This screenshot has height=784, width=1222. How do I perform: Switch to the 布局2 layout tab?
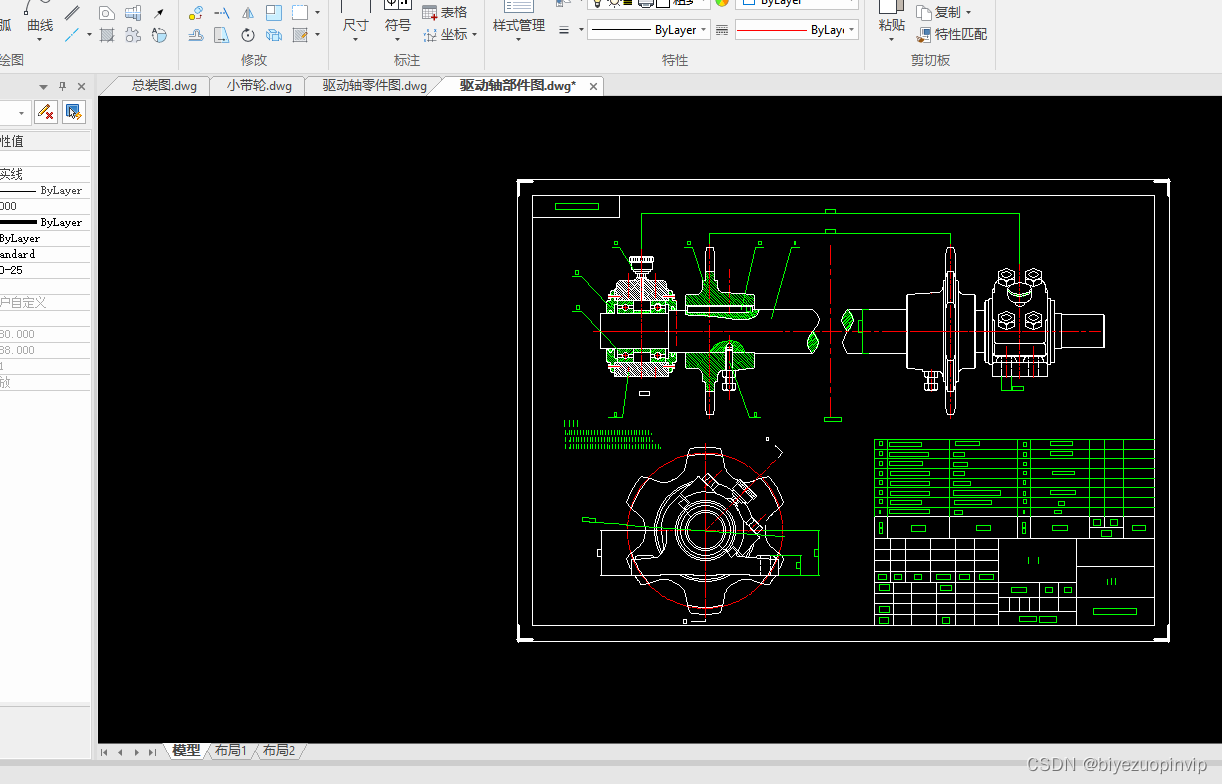pyautogui.click(x=279, y=751)
